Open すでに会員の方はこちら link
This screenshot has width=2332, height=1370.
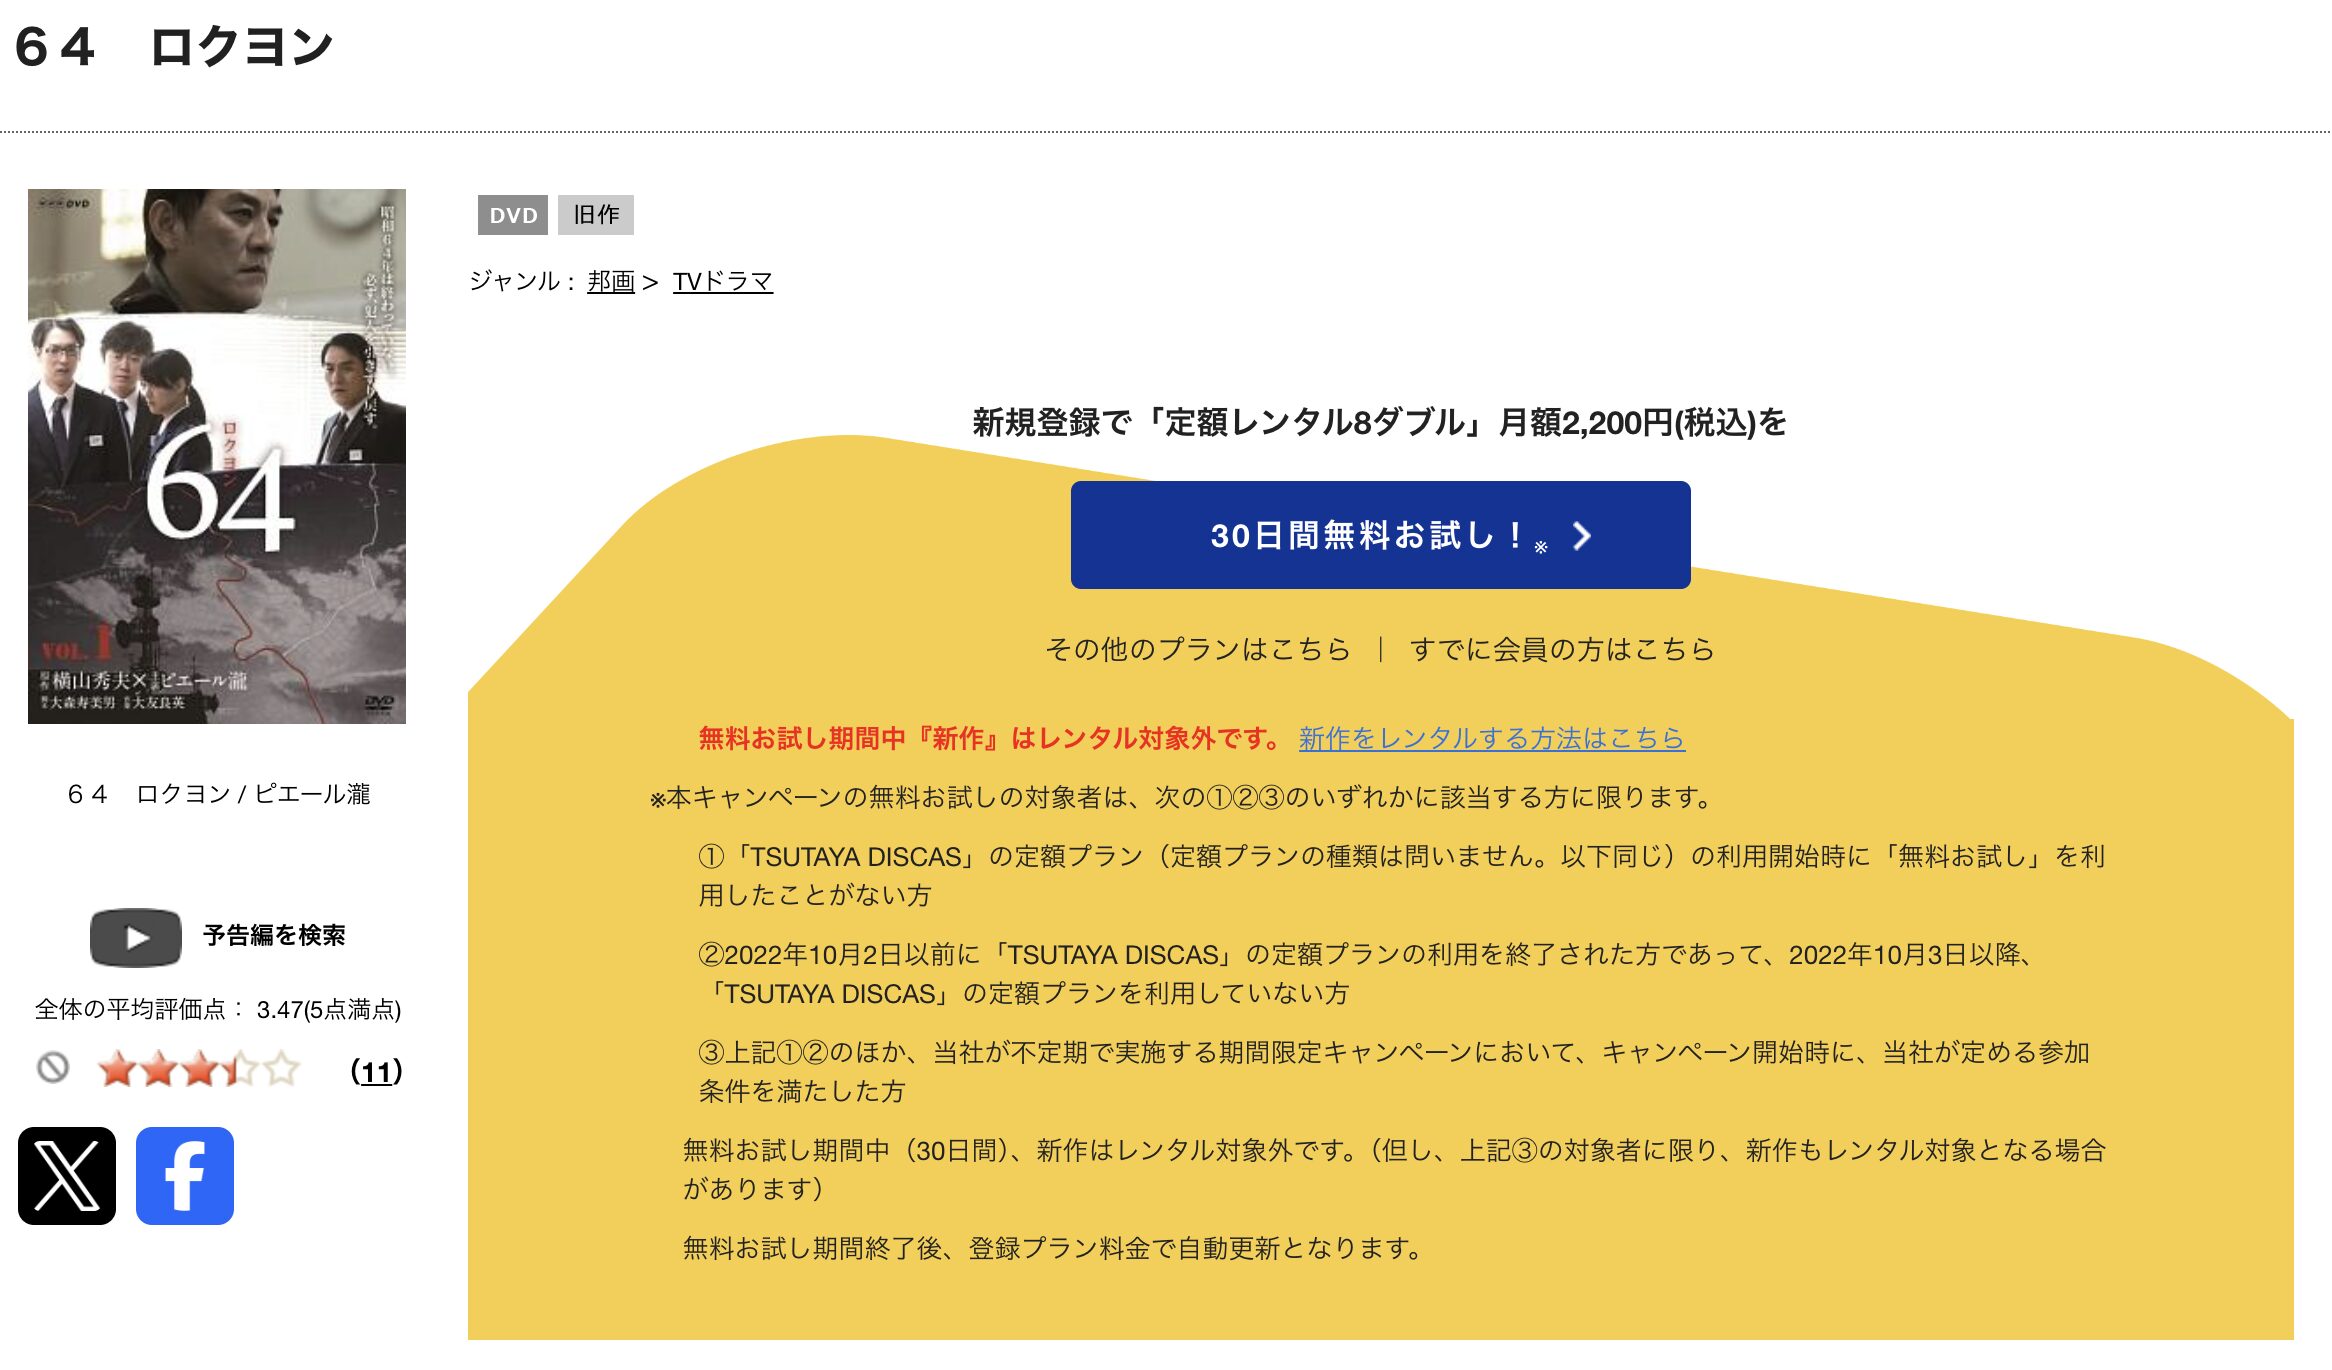[x=1562, y=649]
